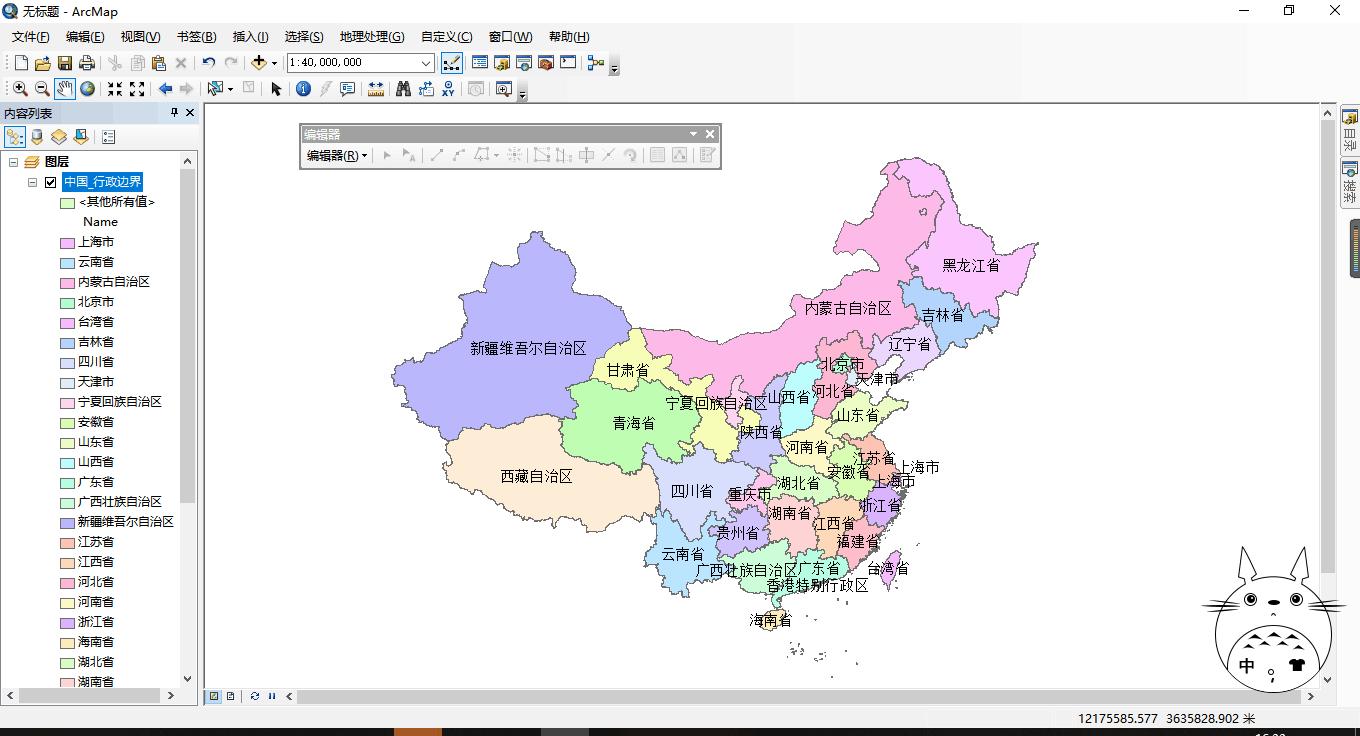Open the 地理处理(G) menu
The width and height of the screenshot is (1360, 736).
tap(372, 36)
